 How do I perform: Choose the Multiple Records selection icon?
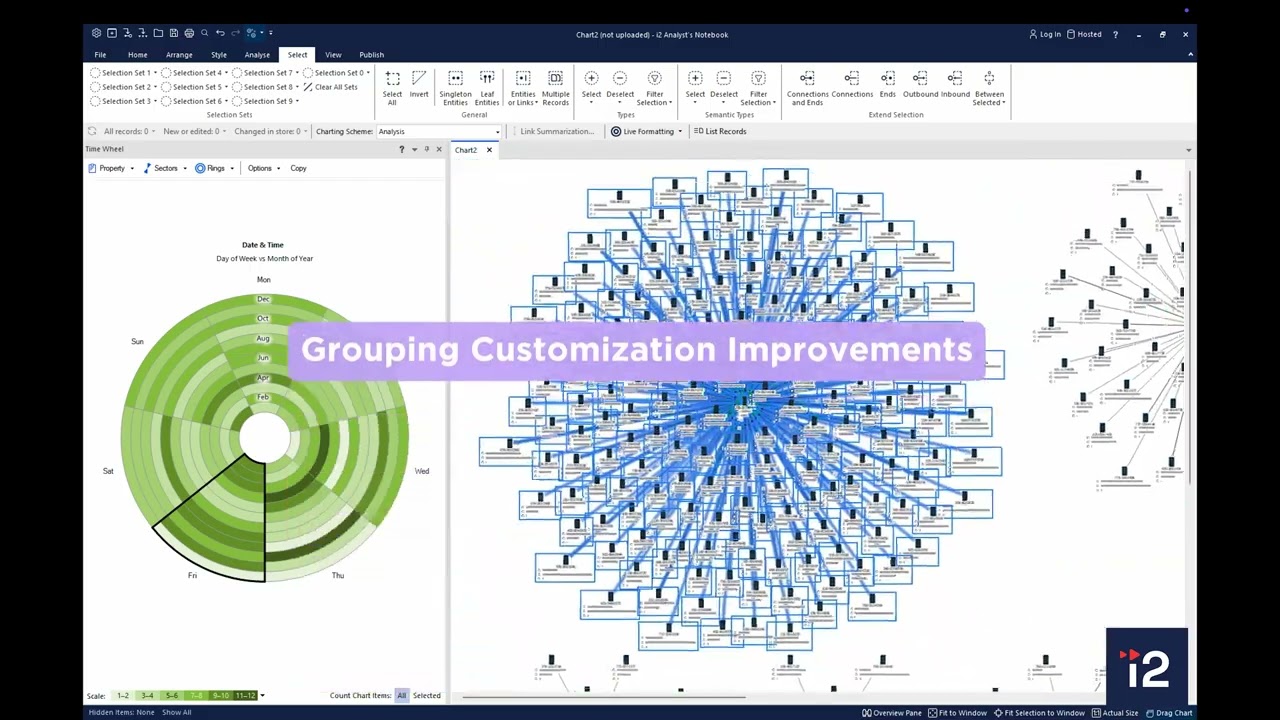coord(555,78)
